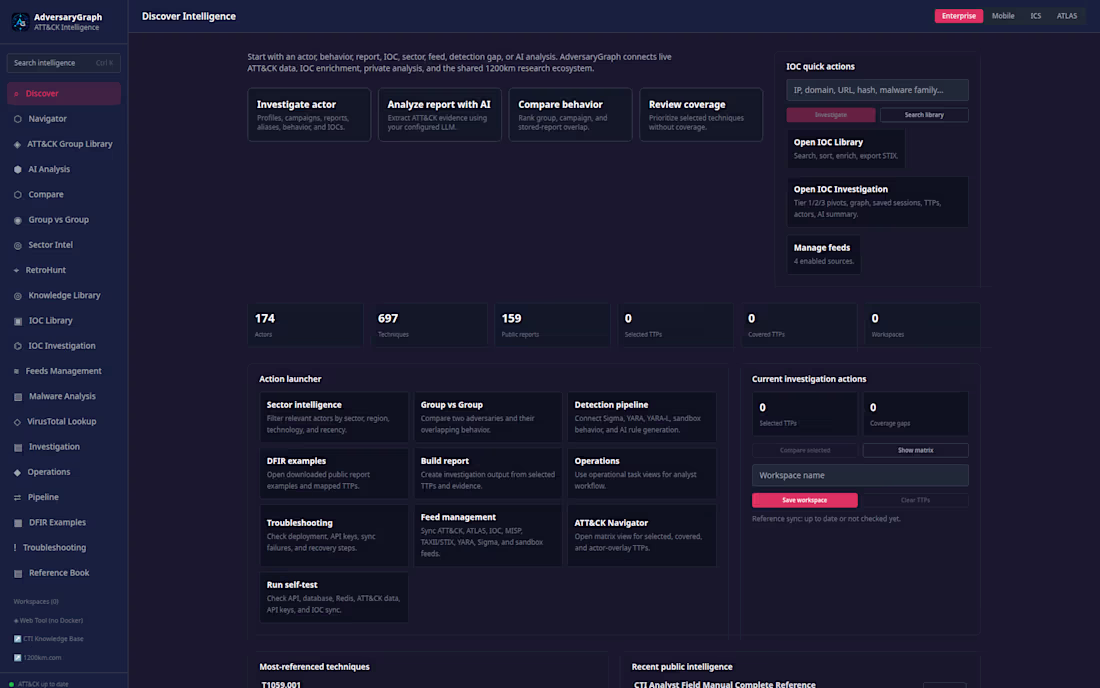Open the Review coverage card

click(x=701, y=115)
